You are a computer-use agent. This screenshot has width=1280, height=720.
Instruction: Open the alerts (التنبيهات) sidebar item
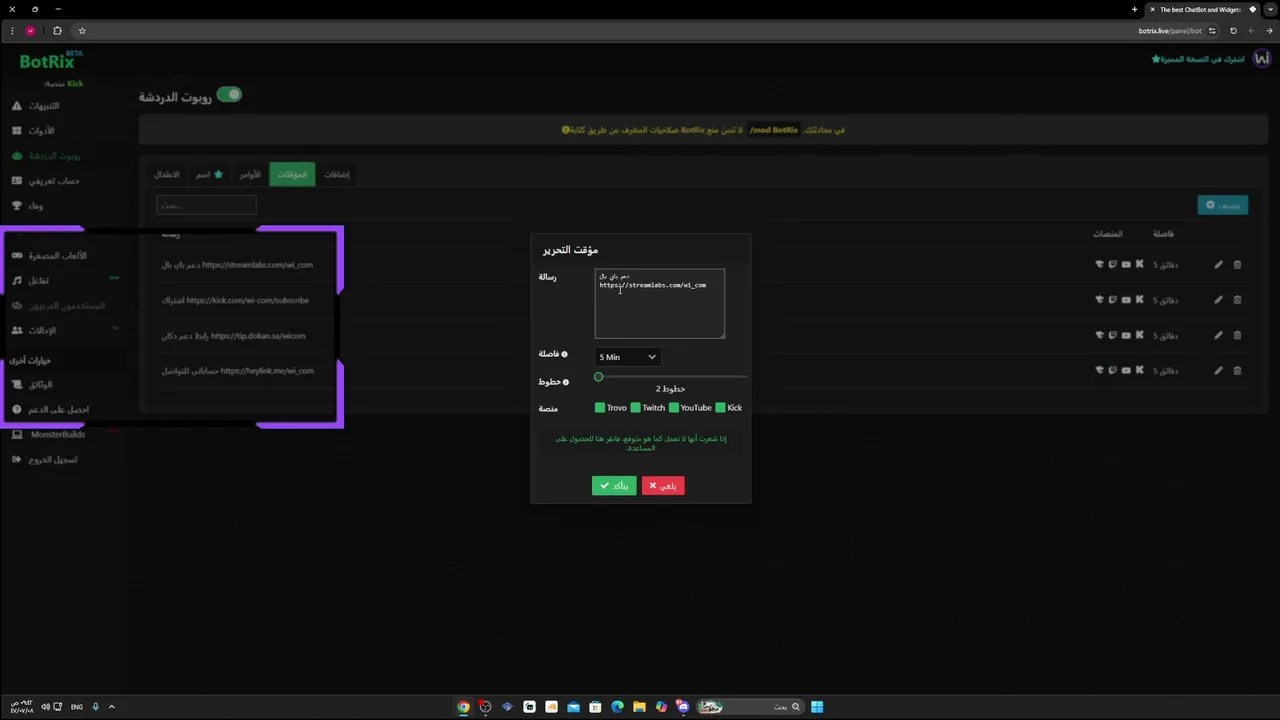[36, 106]
